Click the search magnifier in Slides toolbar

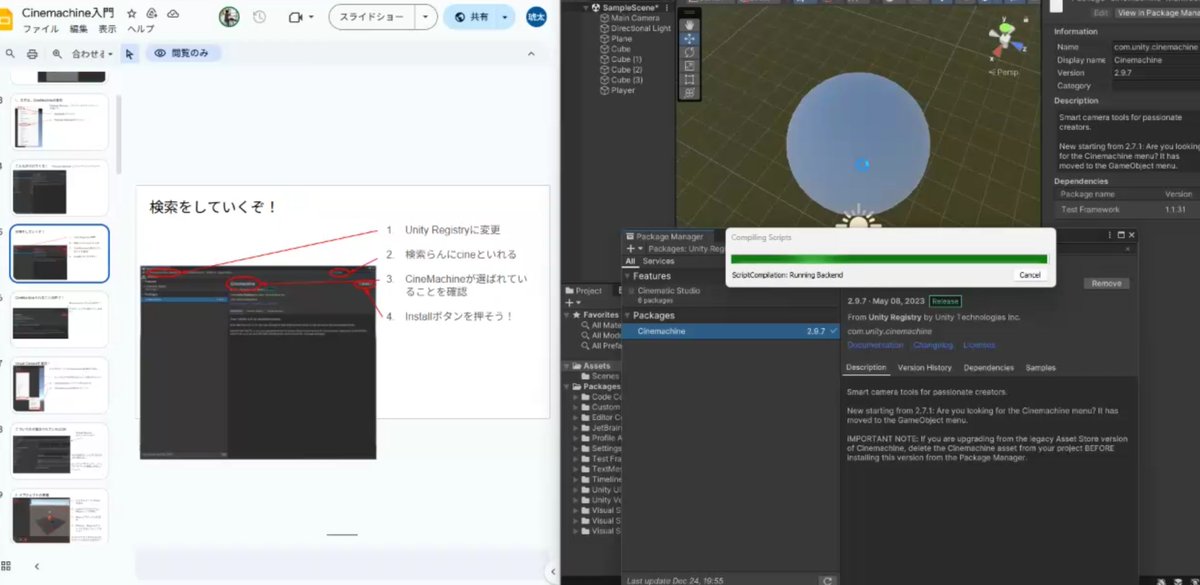(x=10, y=54)
